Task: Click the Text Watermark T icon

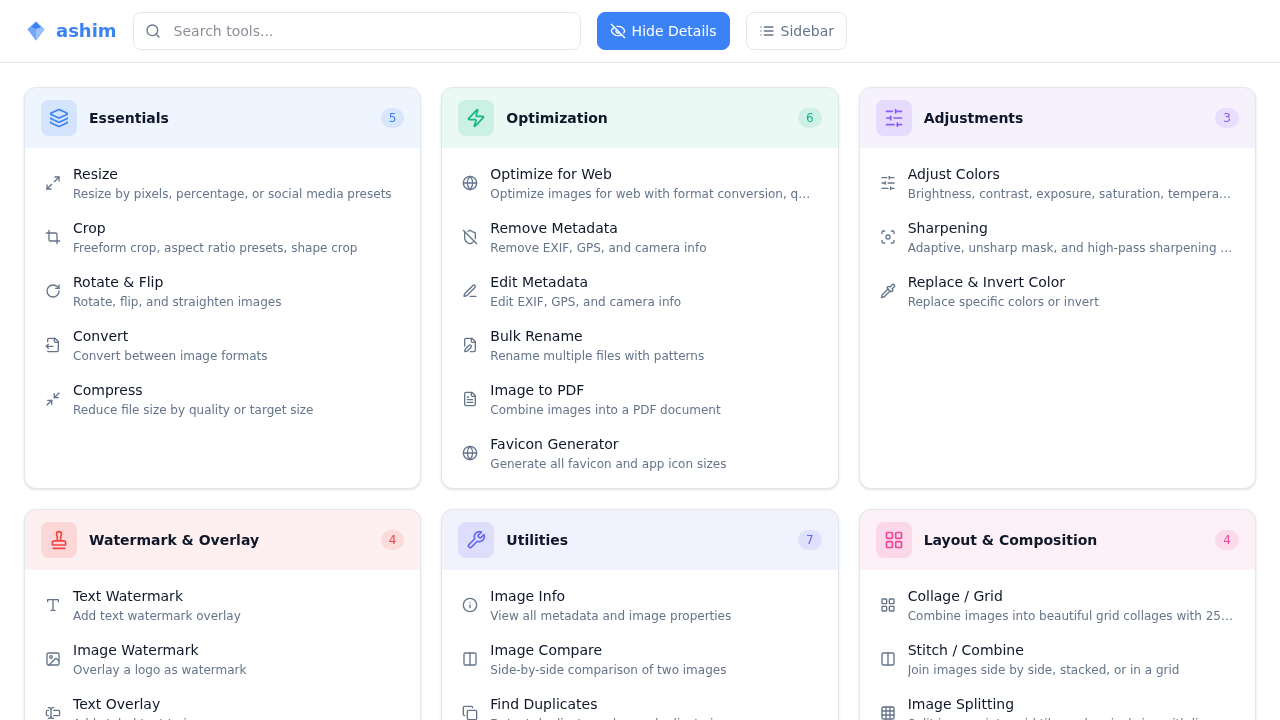Action: 53,605
